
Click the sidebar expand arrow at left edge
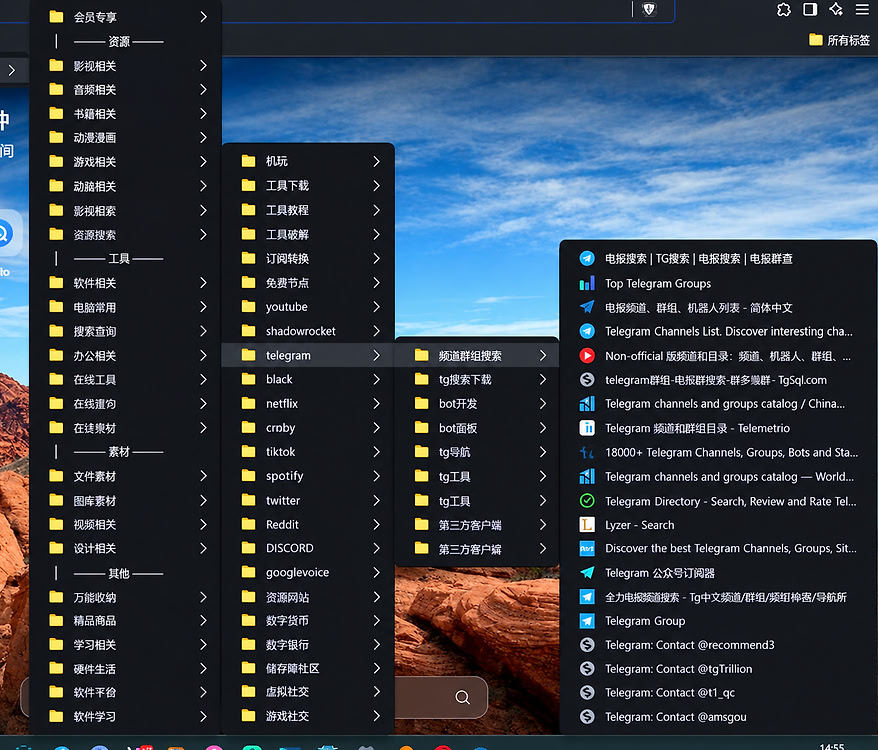click(x=11, y=71)
